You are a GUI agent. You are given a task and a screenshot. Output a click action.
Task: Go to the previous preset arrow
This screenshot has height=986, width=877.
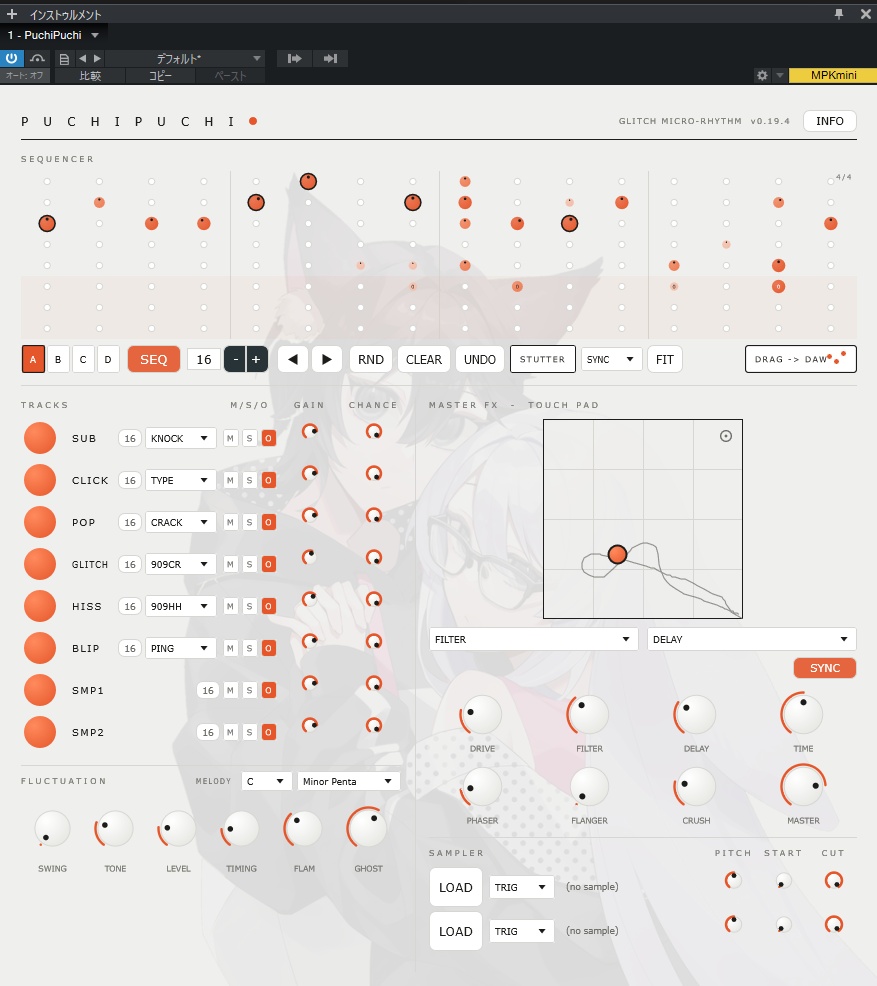[82, 58]
